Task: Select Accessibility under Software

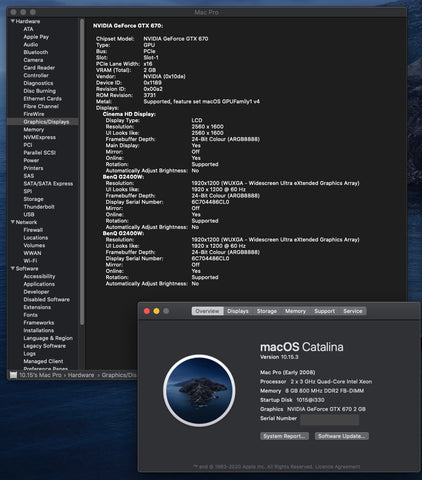Action: click(x=39, y=276)
